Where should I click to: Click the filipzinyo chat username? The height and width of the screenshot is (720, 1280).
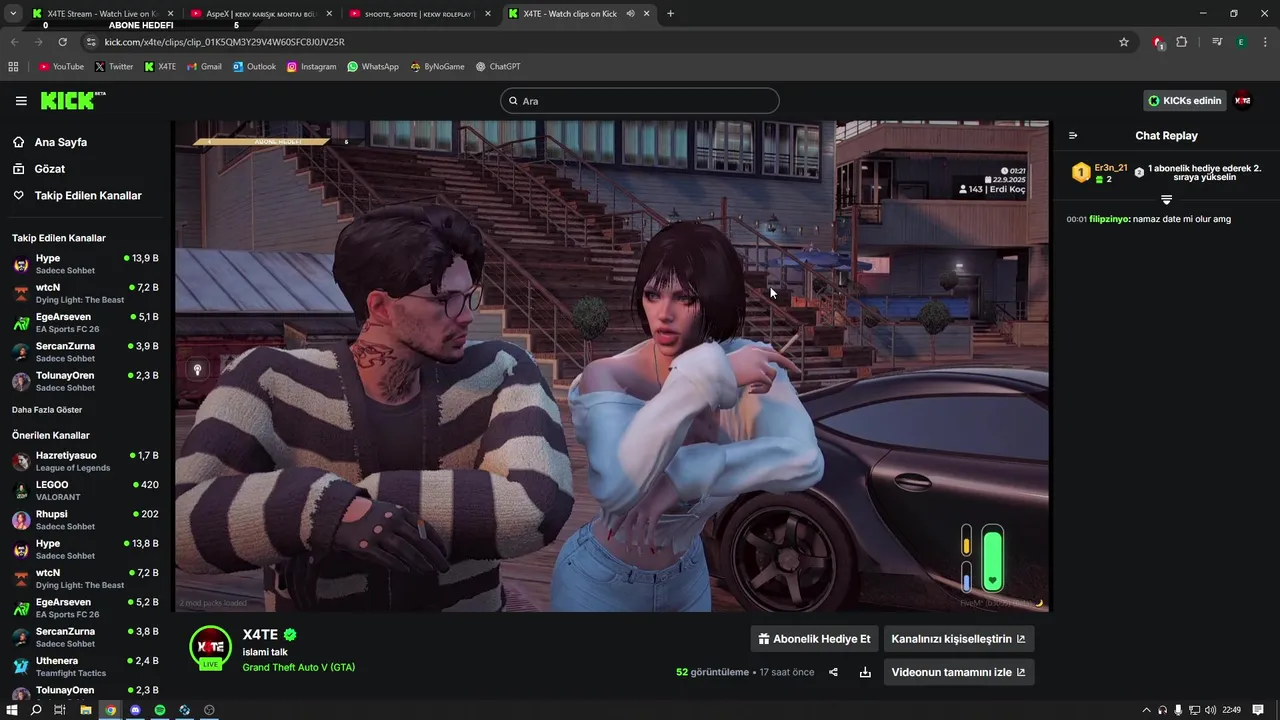pyautogui.click(x=1109, y=219)
